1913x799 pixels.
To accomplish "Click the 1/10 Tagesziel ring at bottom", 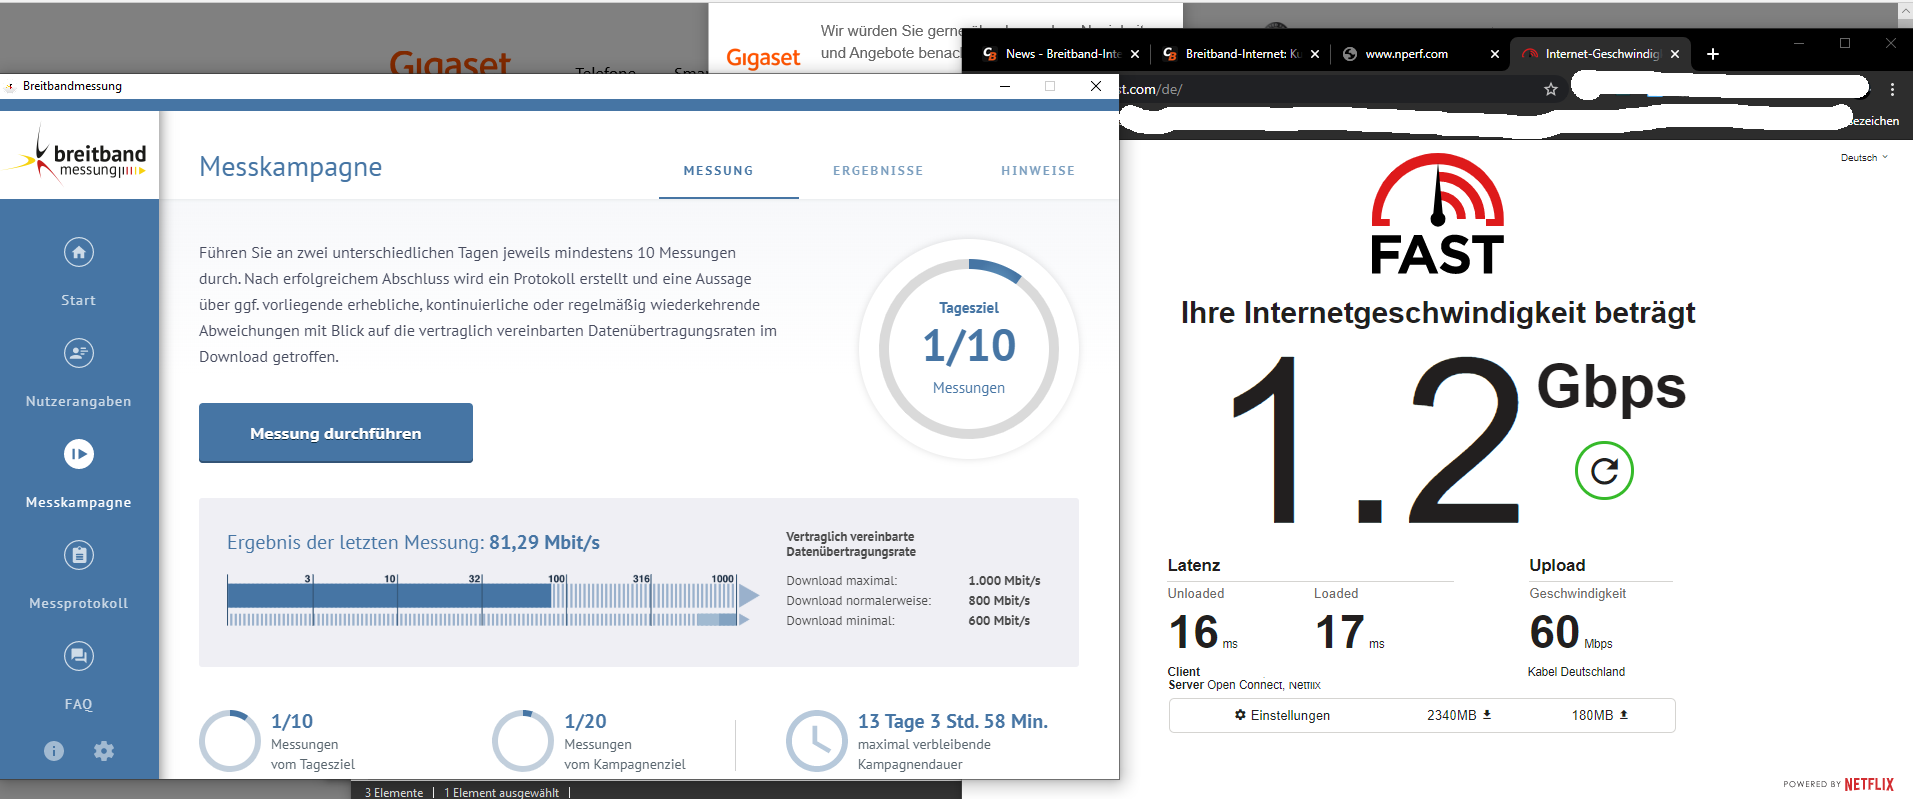I will [230, 741].
